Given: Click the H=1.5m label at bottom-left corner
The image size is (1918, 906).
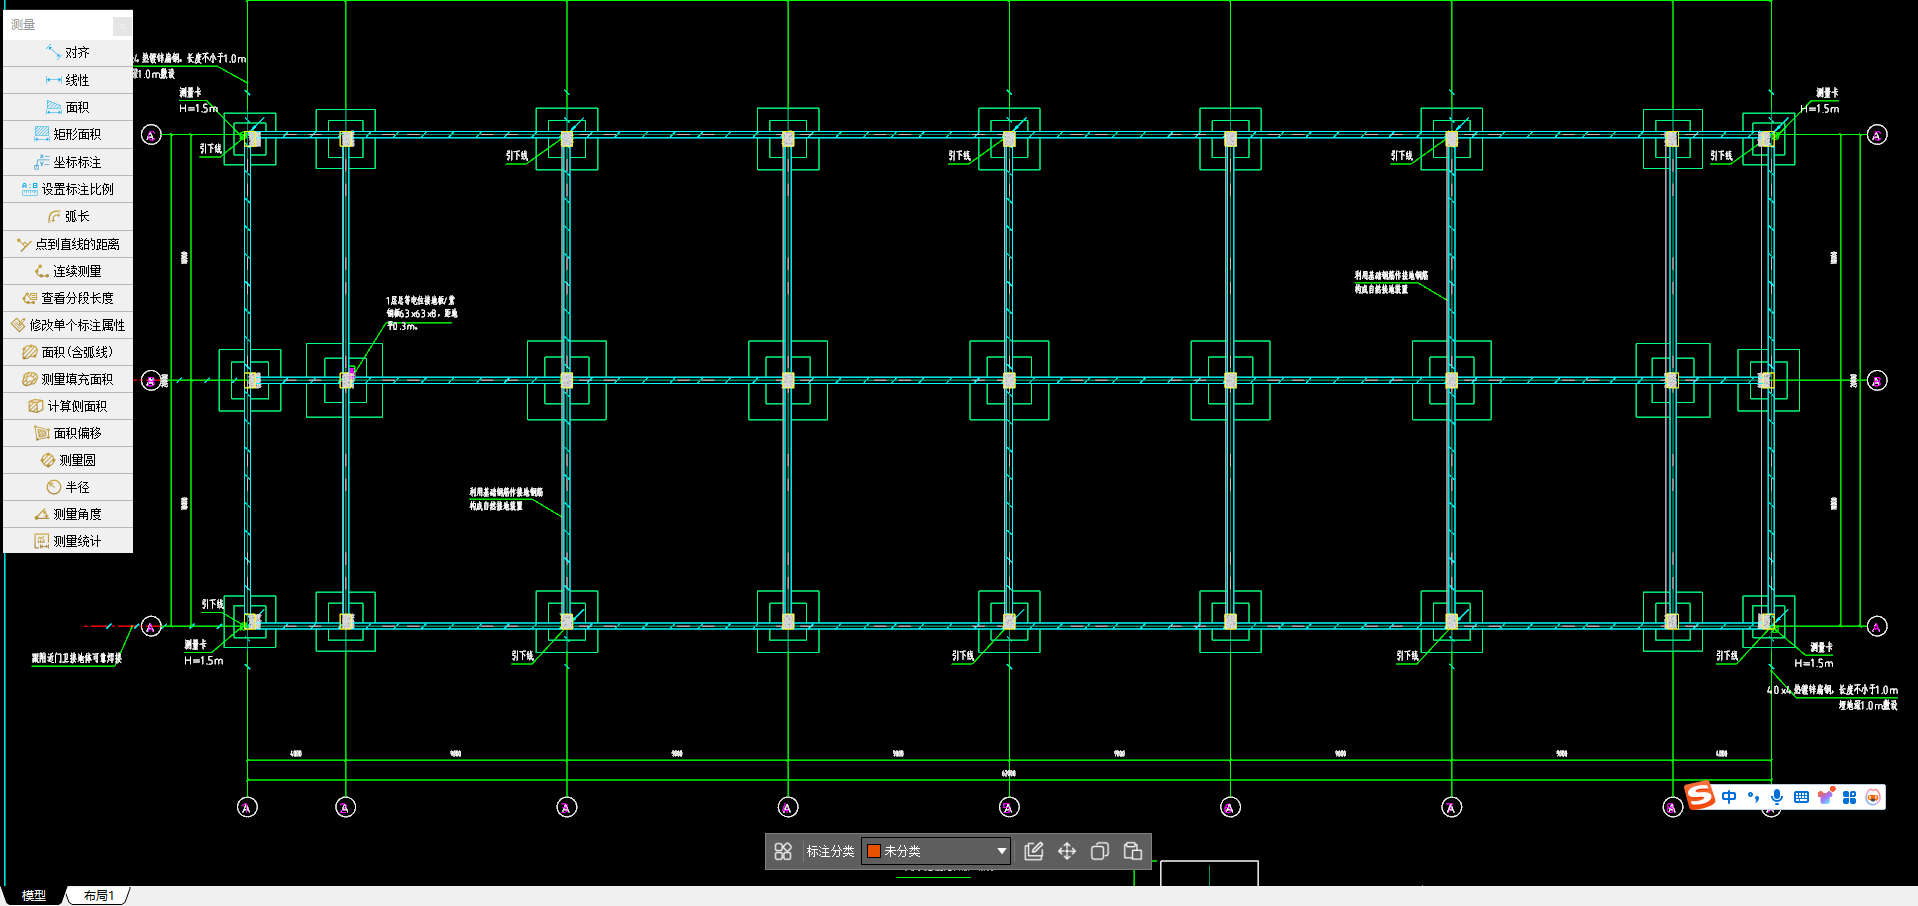Looking at the screenshot, I should pyautogui.click(x=204, y=660).
